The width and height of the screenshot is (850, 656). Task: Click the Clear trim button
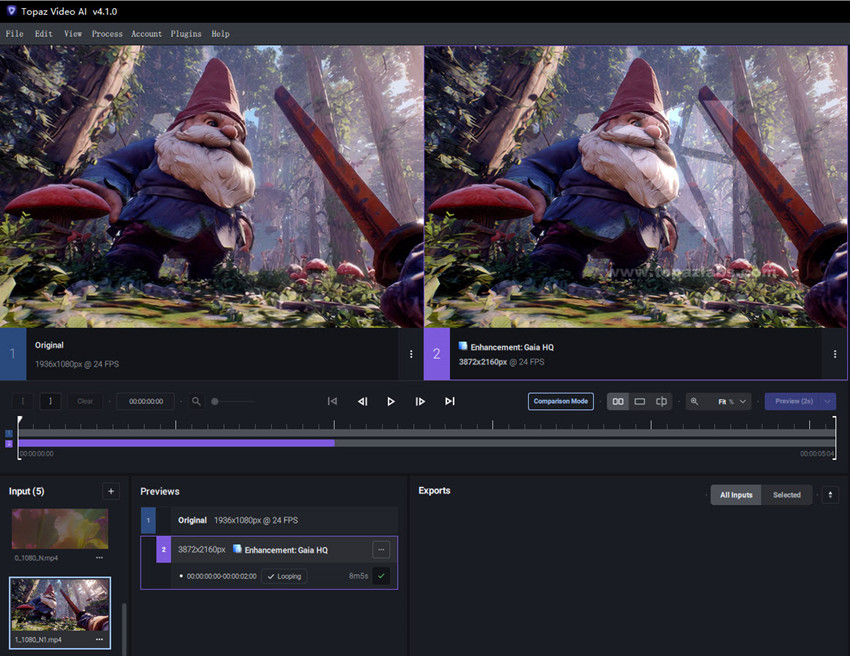coord(85,401)
